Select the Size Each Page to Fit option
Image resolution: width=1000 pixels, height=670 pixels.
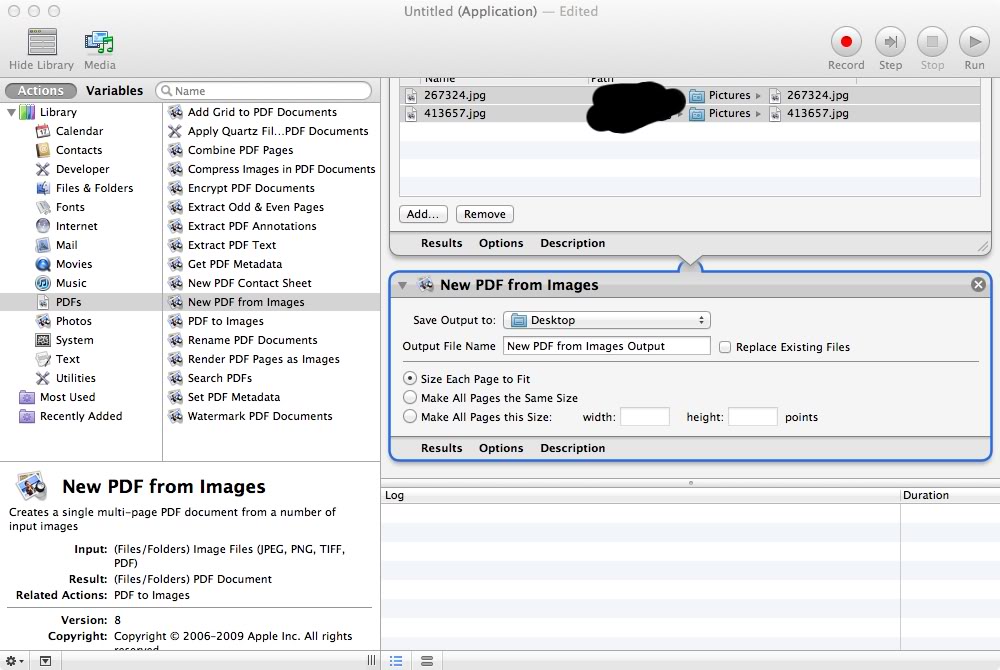[x=410, y=379]
